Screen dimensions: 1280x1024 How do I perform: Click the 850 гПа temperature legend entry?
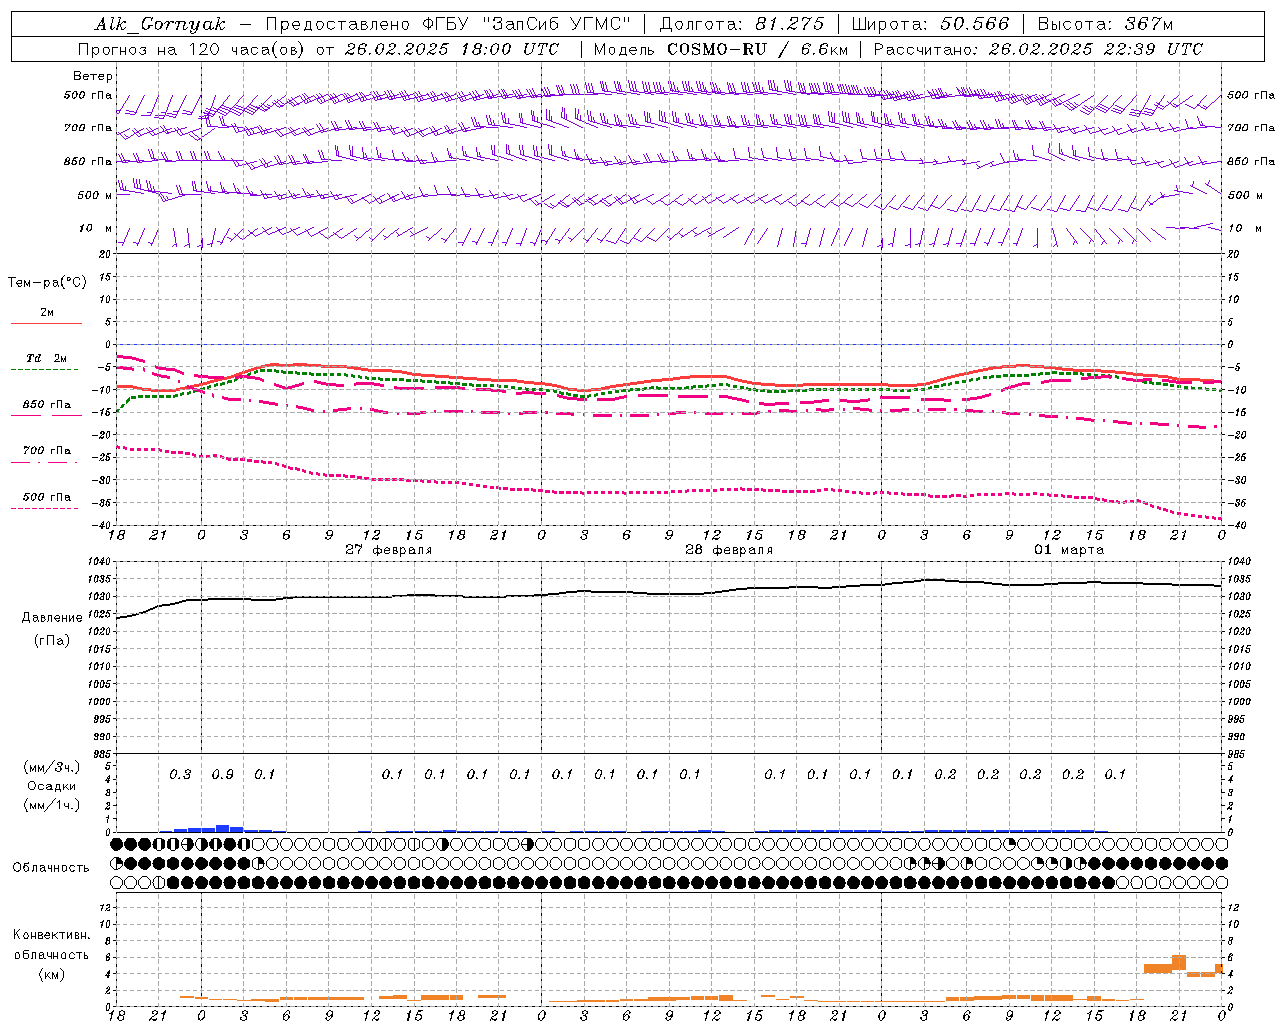[x=47, y=405]
